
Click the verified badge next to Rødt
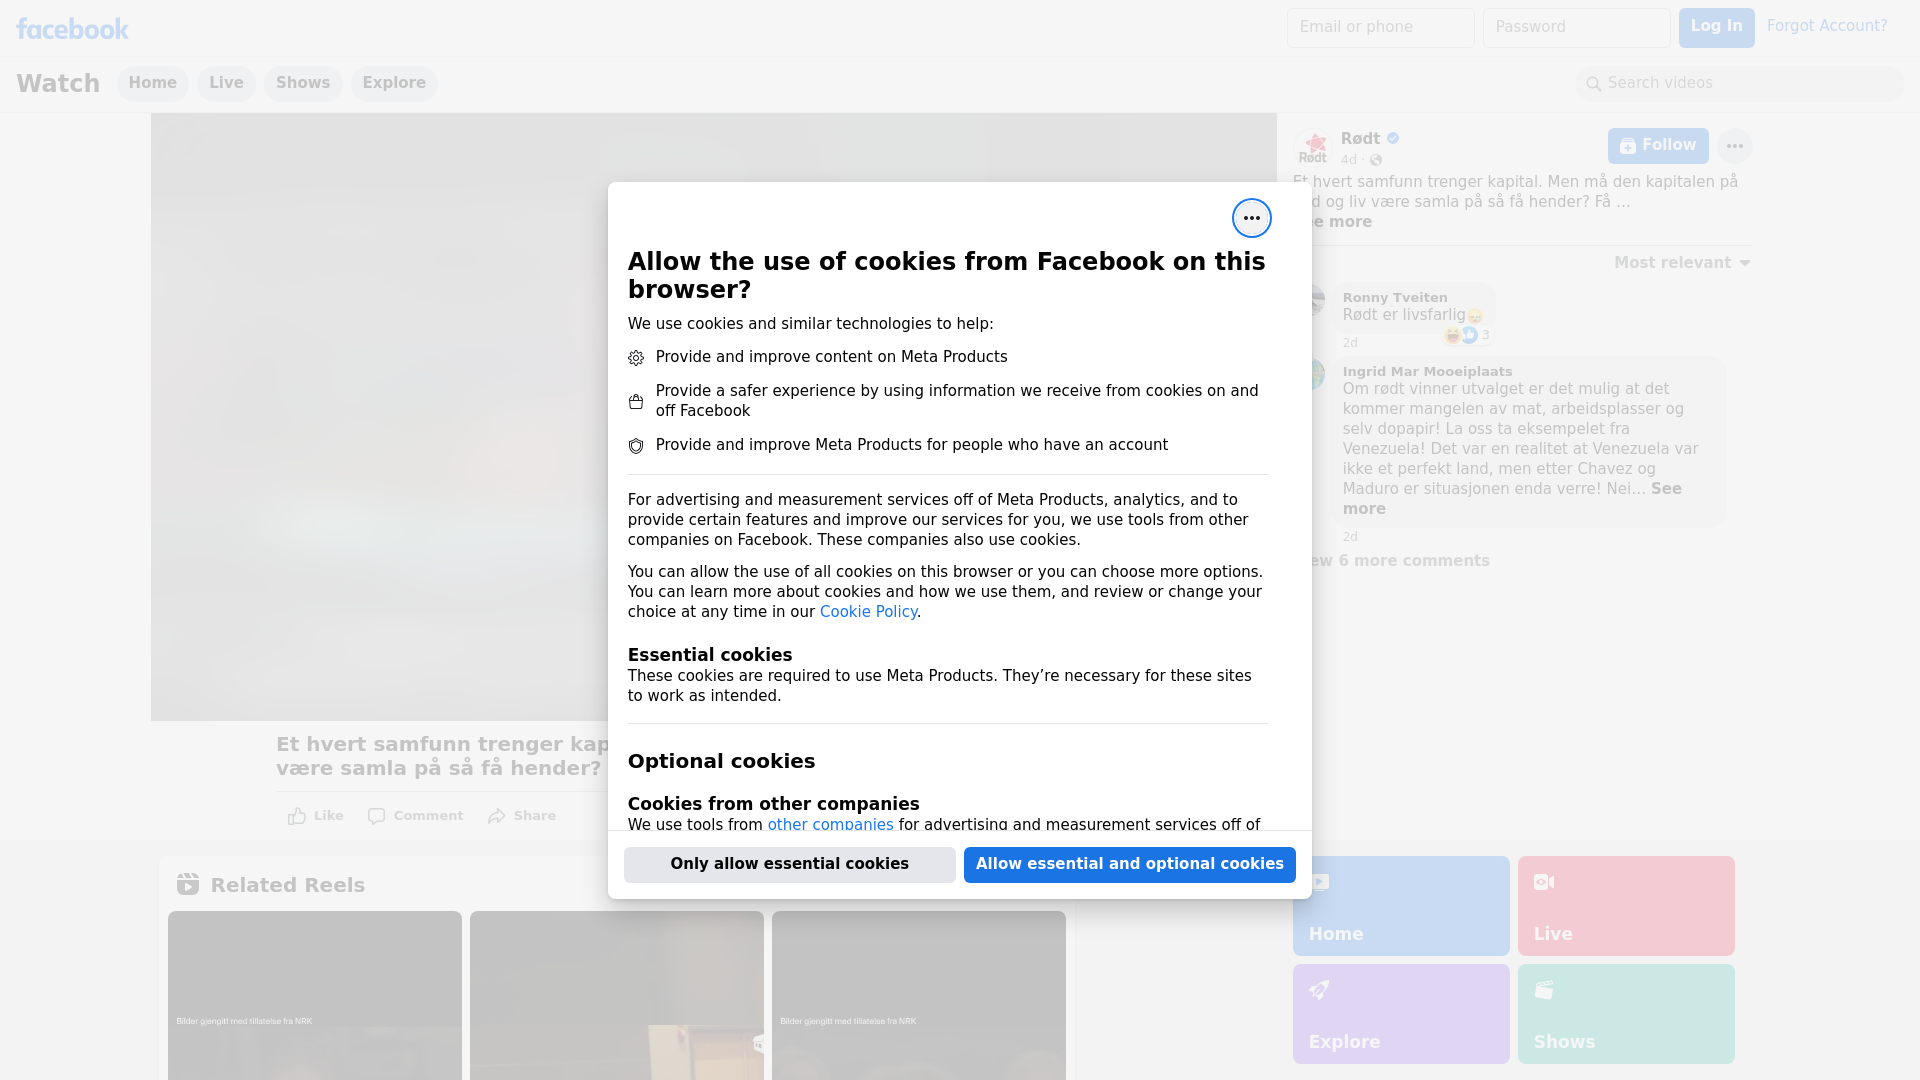coord(1393,138)
